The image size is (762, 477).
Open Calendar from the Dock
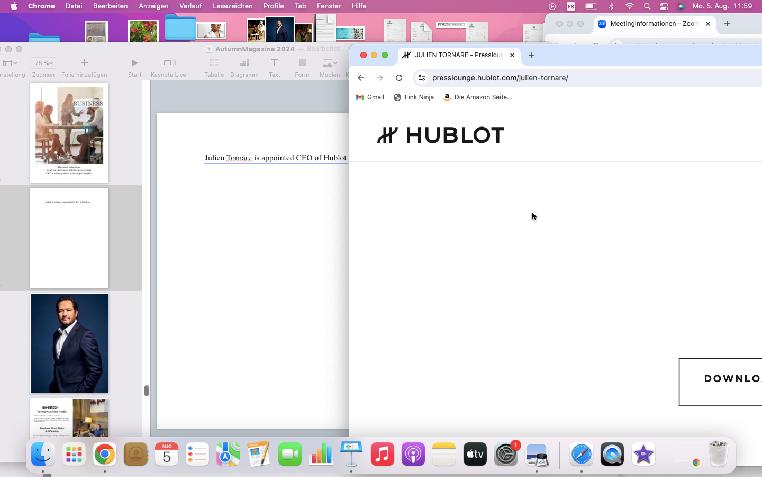tap(166, 455)
